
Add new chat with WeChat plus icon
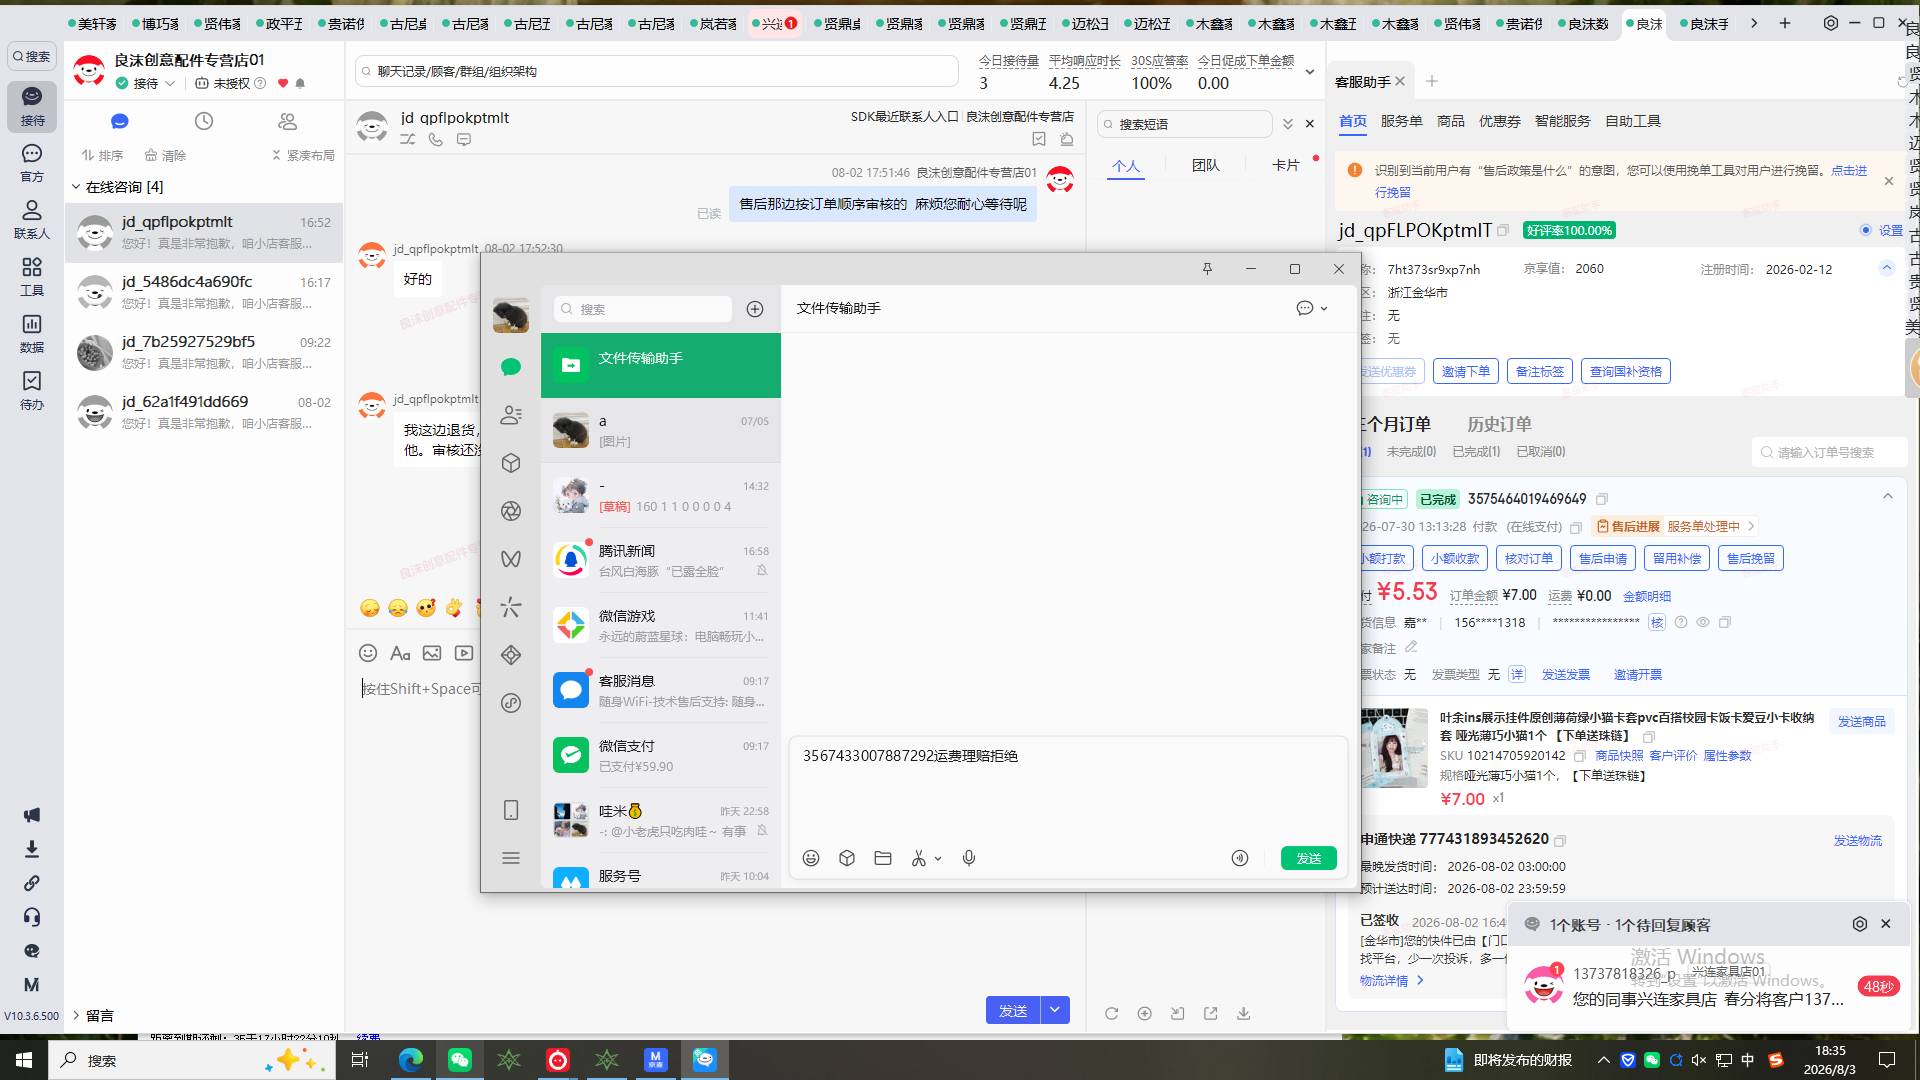[x=755, y=309]
